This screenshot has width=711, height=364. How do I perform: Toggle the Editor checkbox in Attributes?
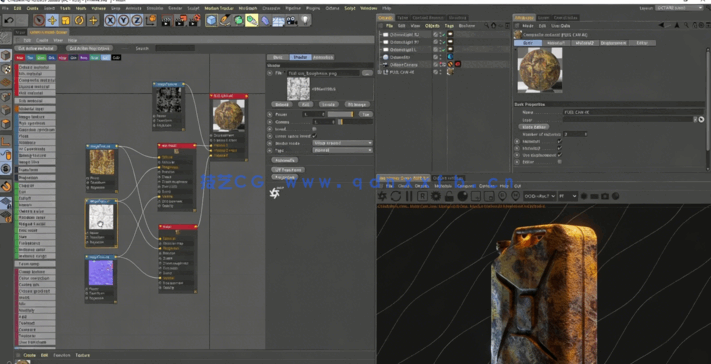tap(560, 161)
